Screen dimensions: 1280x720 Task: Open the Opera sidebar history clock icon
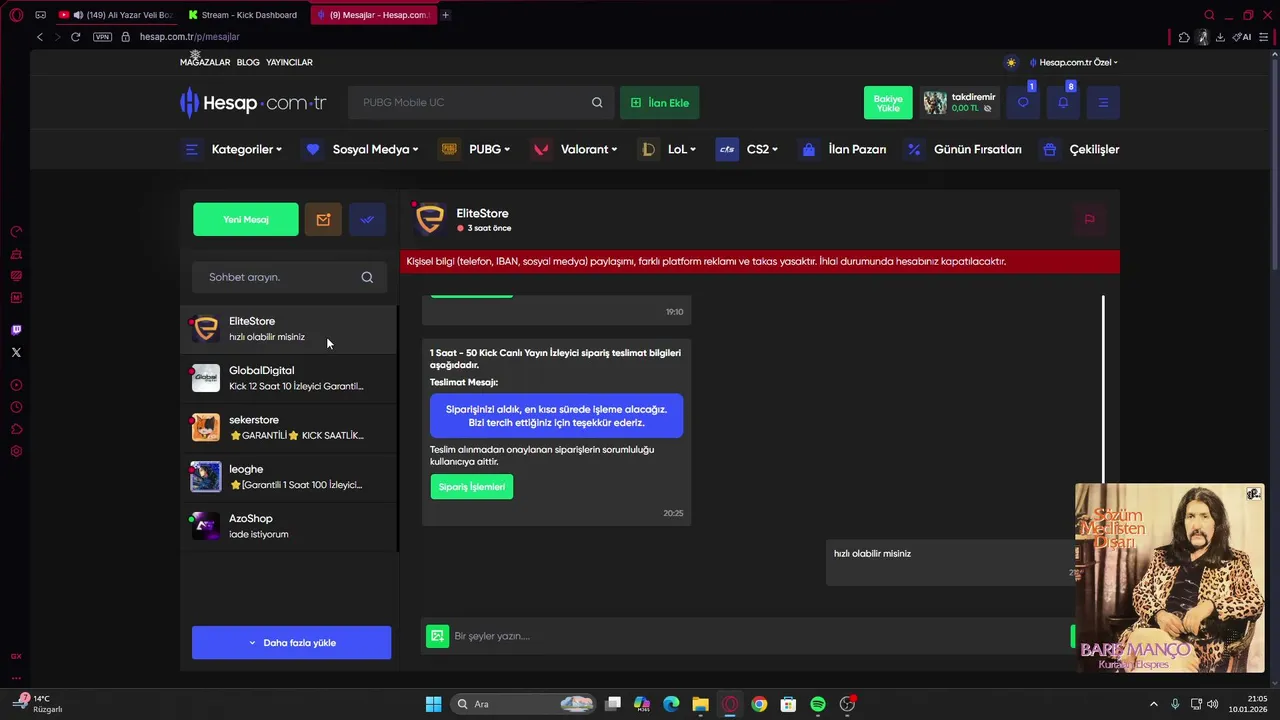(x=16, y=407)
